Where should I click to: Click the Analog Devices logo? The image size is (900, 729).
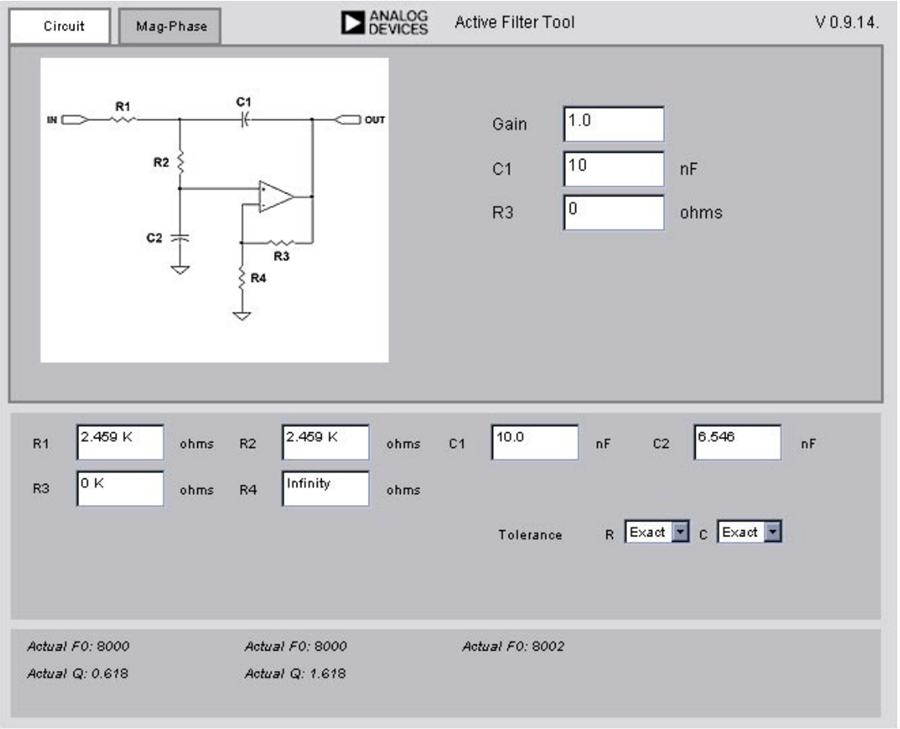click(x=384, y=23)
